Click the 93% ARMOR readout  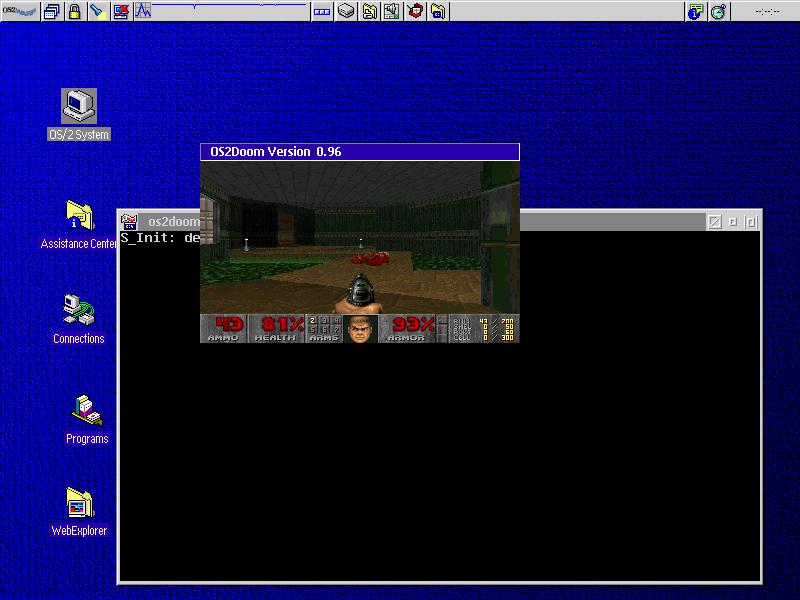[414, 324]
